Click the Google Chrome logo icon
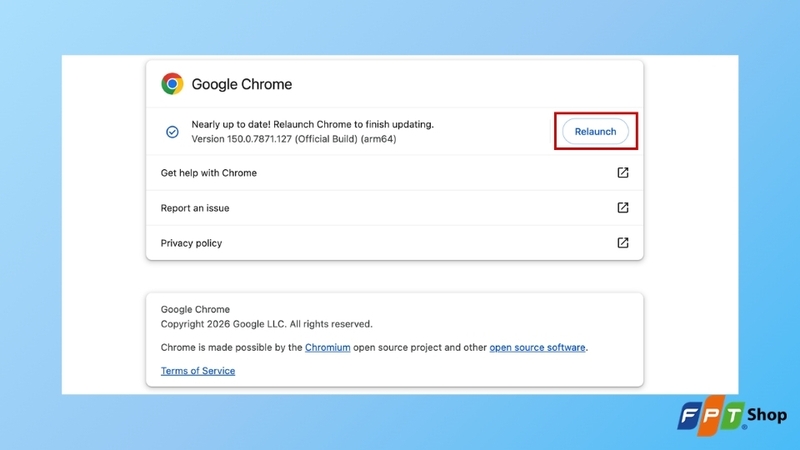Viewport: 800px width, 450px height. 172,84
